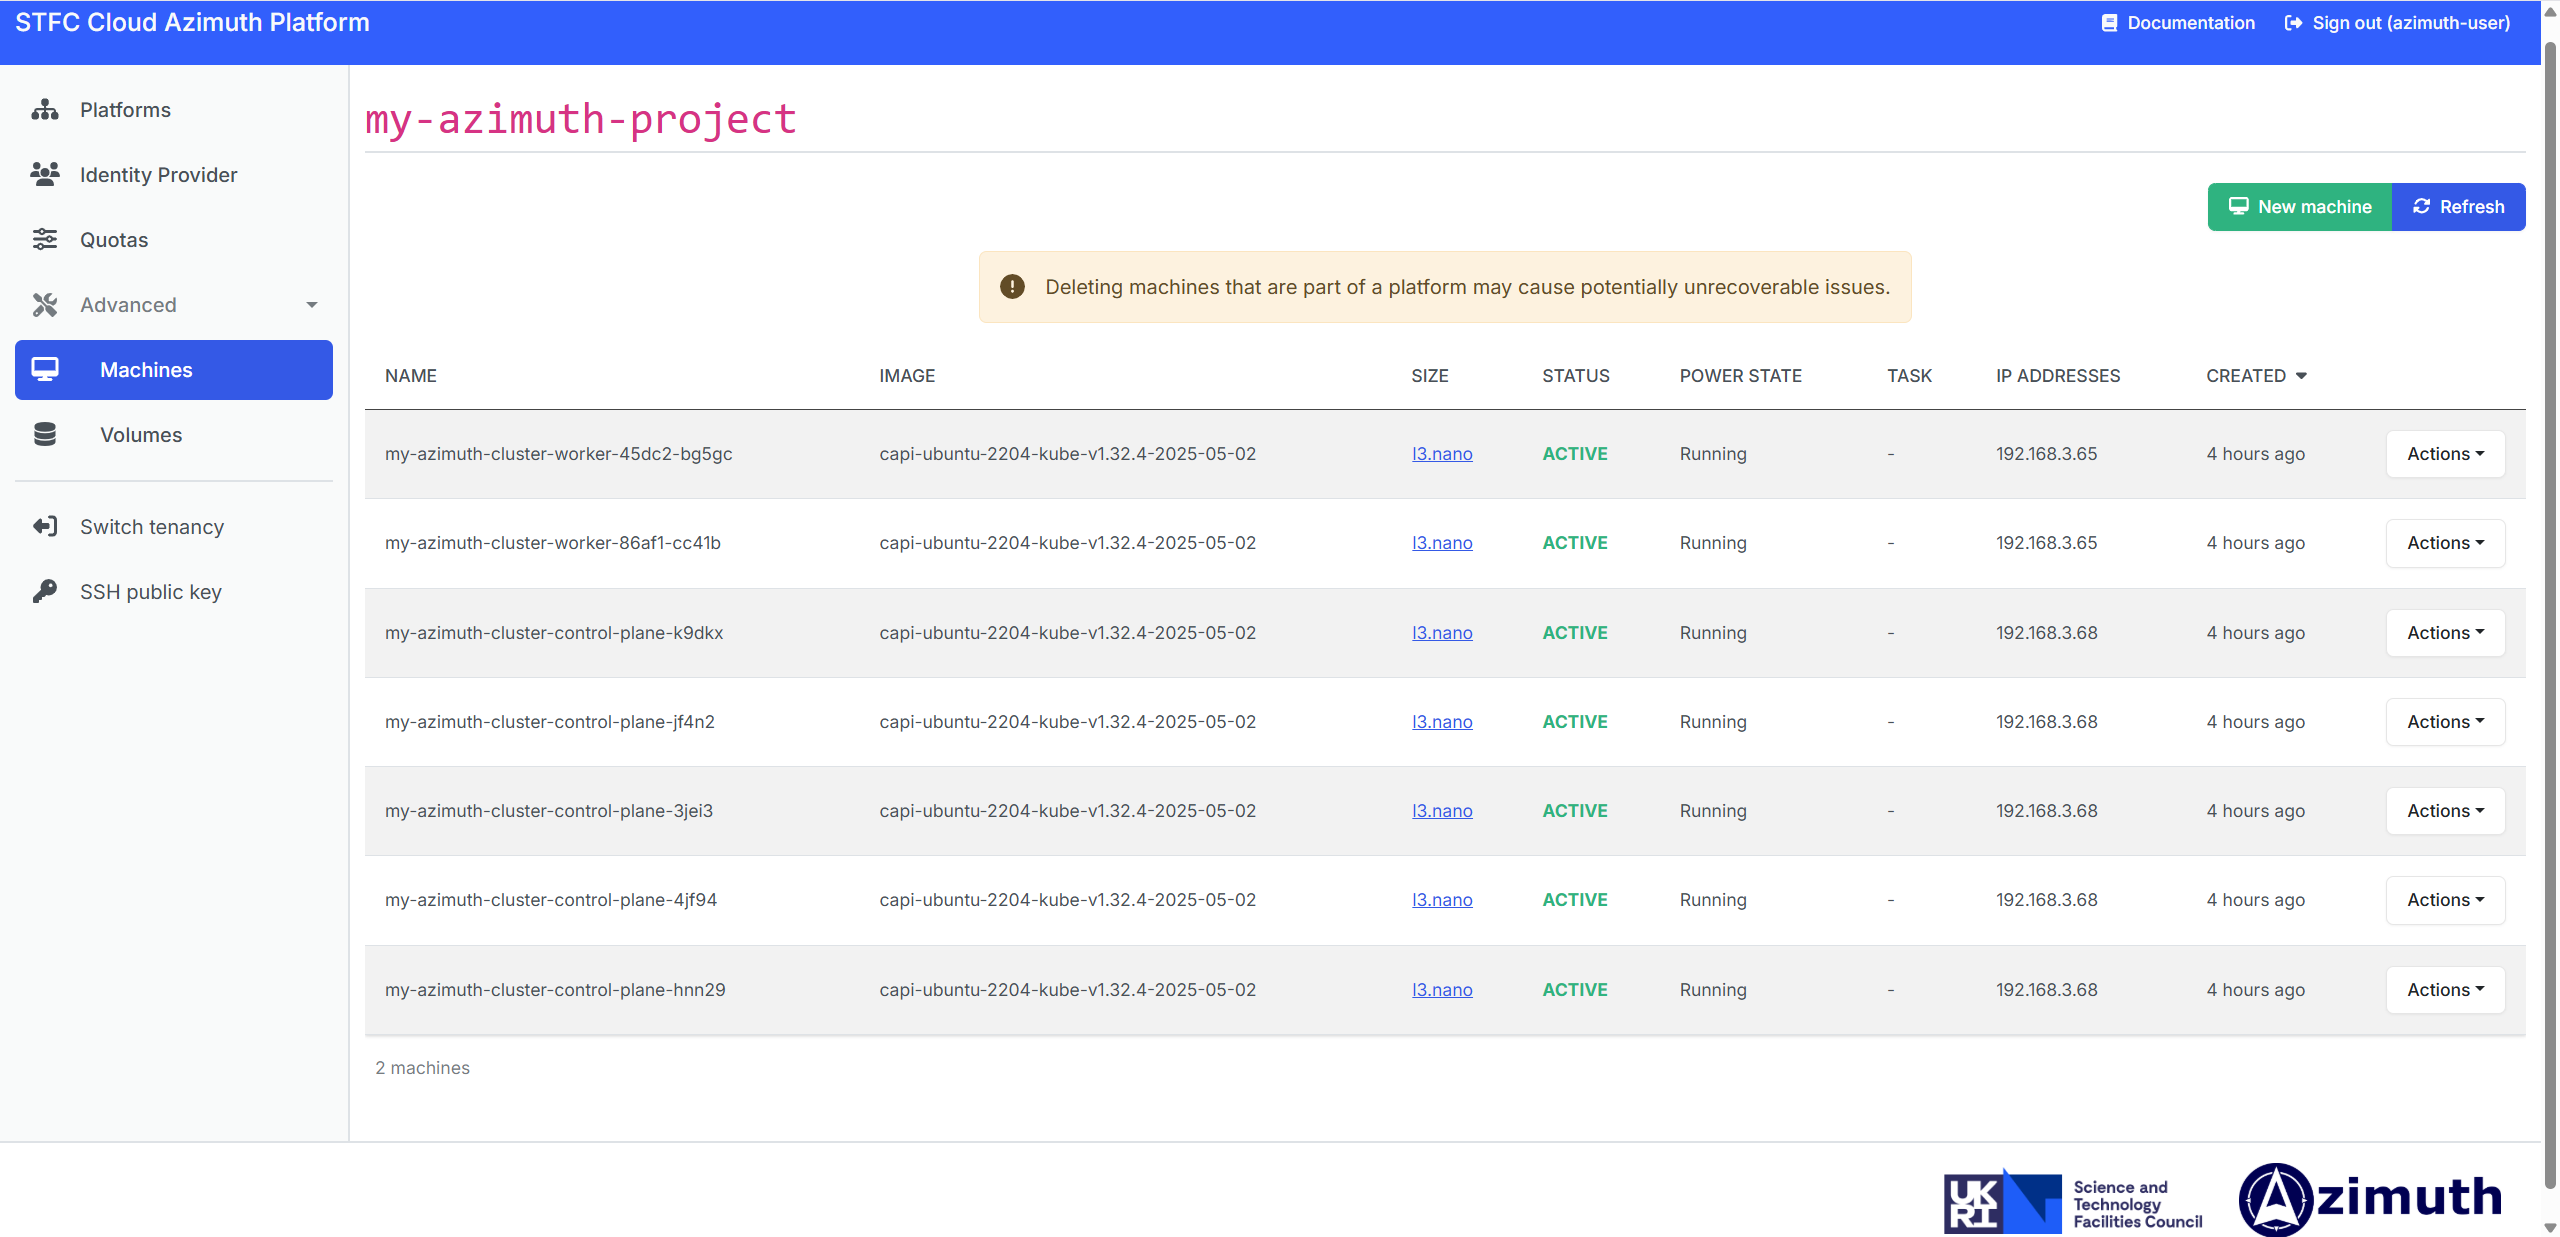Image resolution: width=2560 pixels, height=1237 pixels.
Task: Click the Switch tenancy arrow icon
Action: point(45,527)
